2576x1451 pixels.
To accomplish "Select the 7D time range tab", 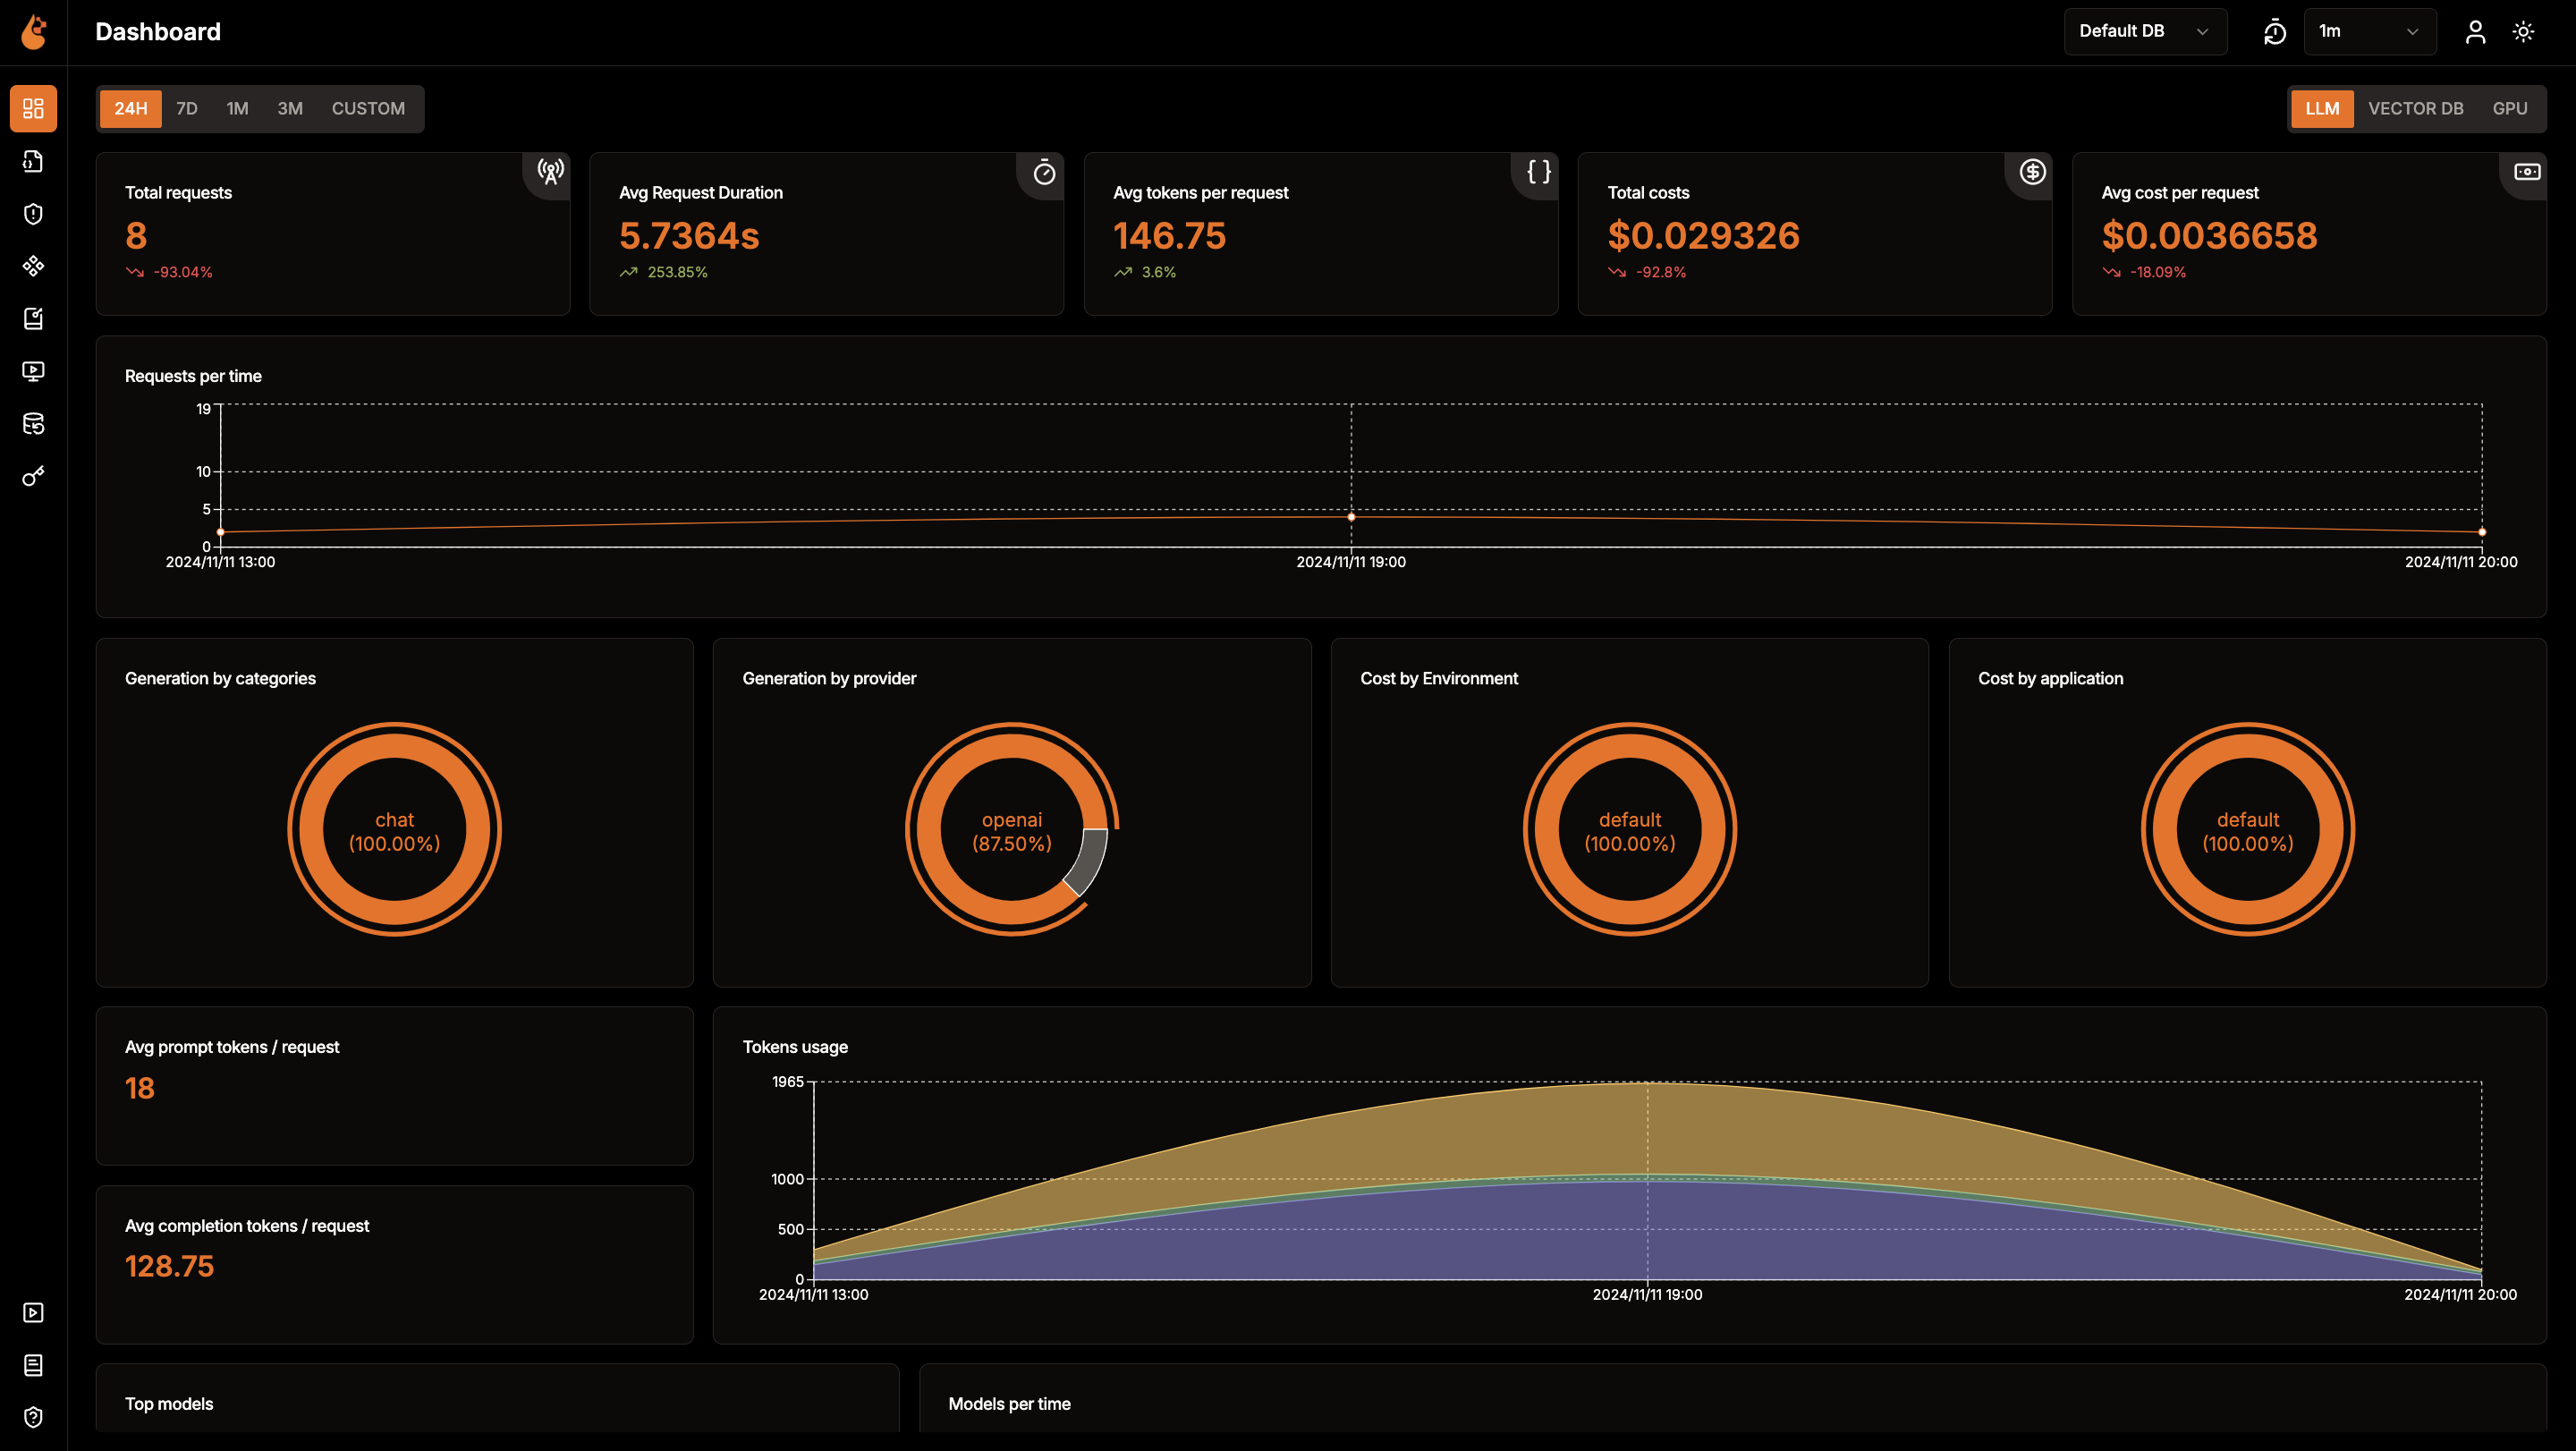I will tap(187, 109).
